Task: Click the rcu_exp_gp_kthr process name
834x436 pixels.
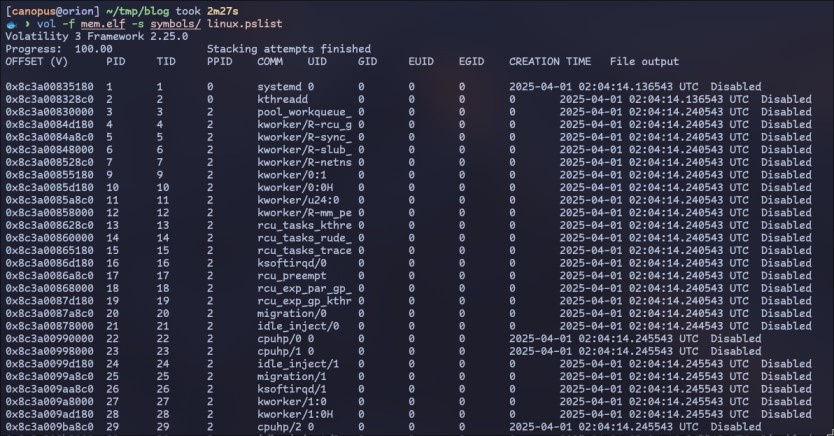Action: 305,301
